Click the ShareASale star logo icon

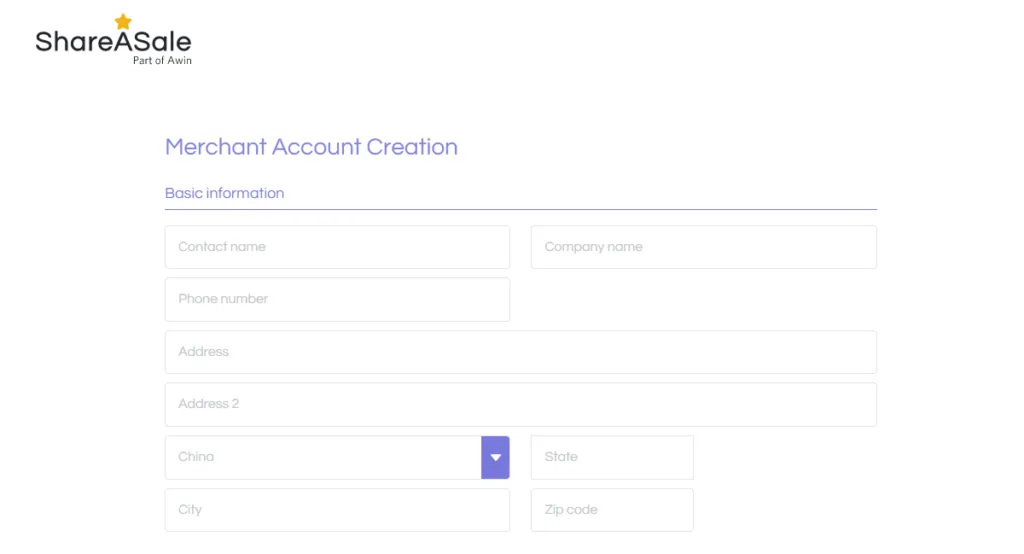[123, 22]
